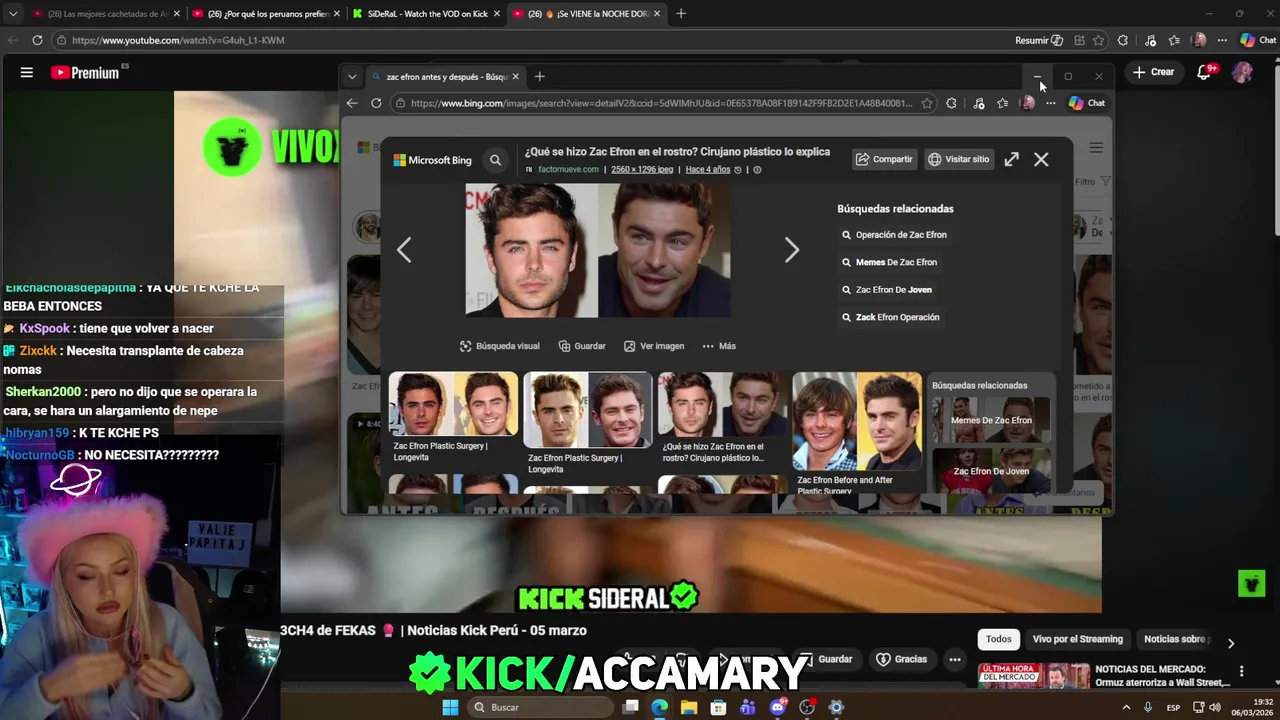Open the factornueve.com source link
Viewport: 1280px width, 720px height.
[x=568, y=169]
